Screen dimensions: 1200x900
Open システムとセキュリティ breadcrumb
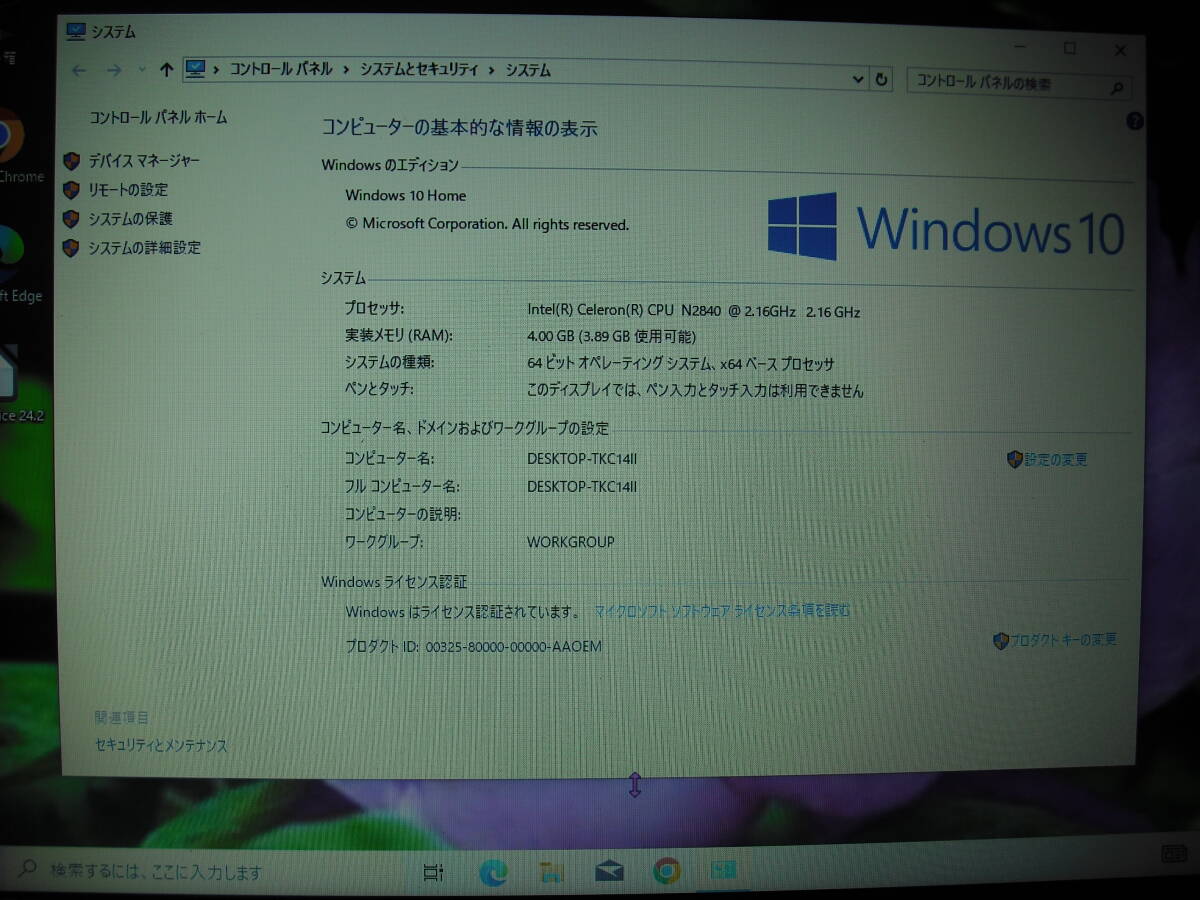click(x=418, y=70)
